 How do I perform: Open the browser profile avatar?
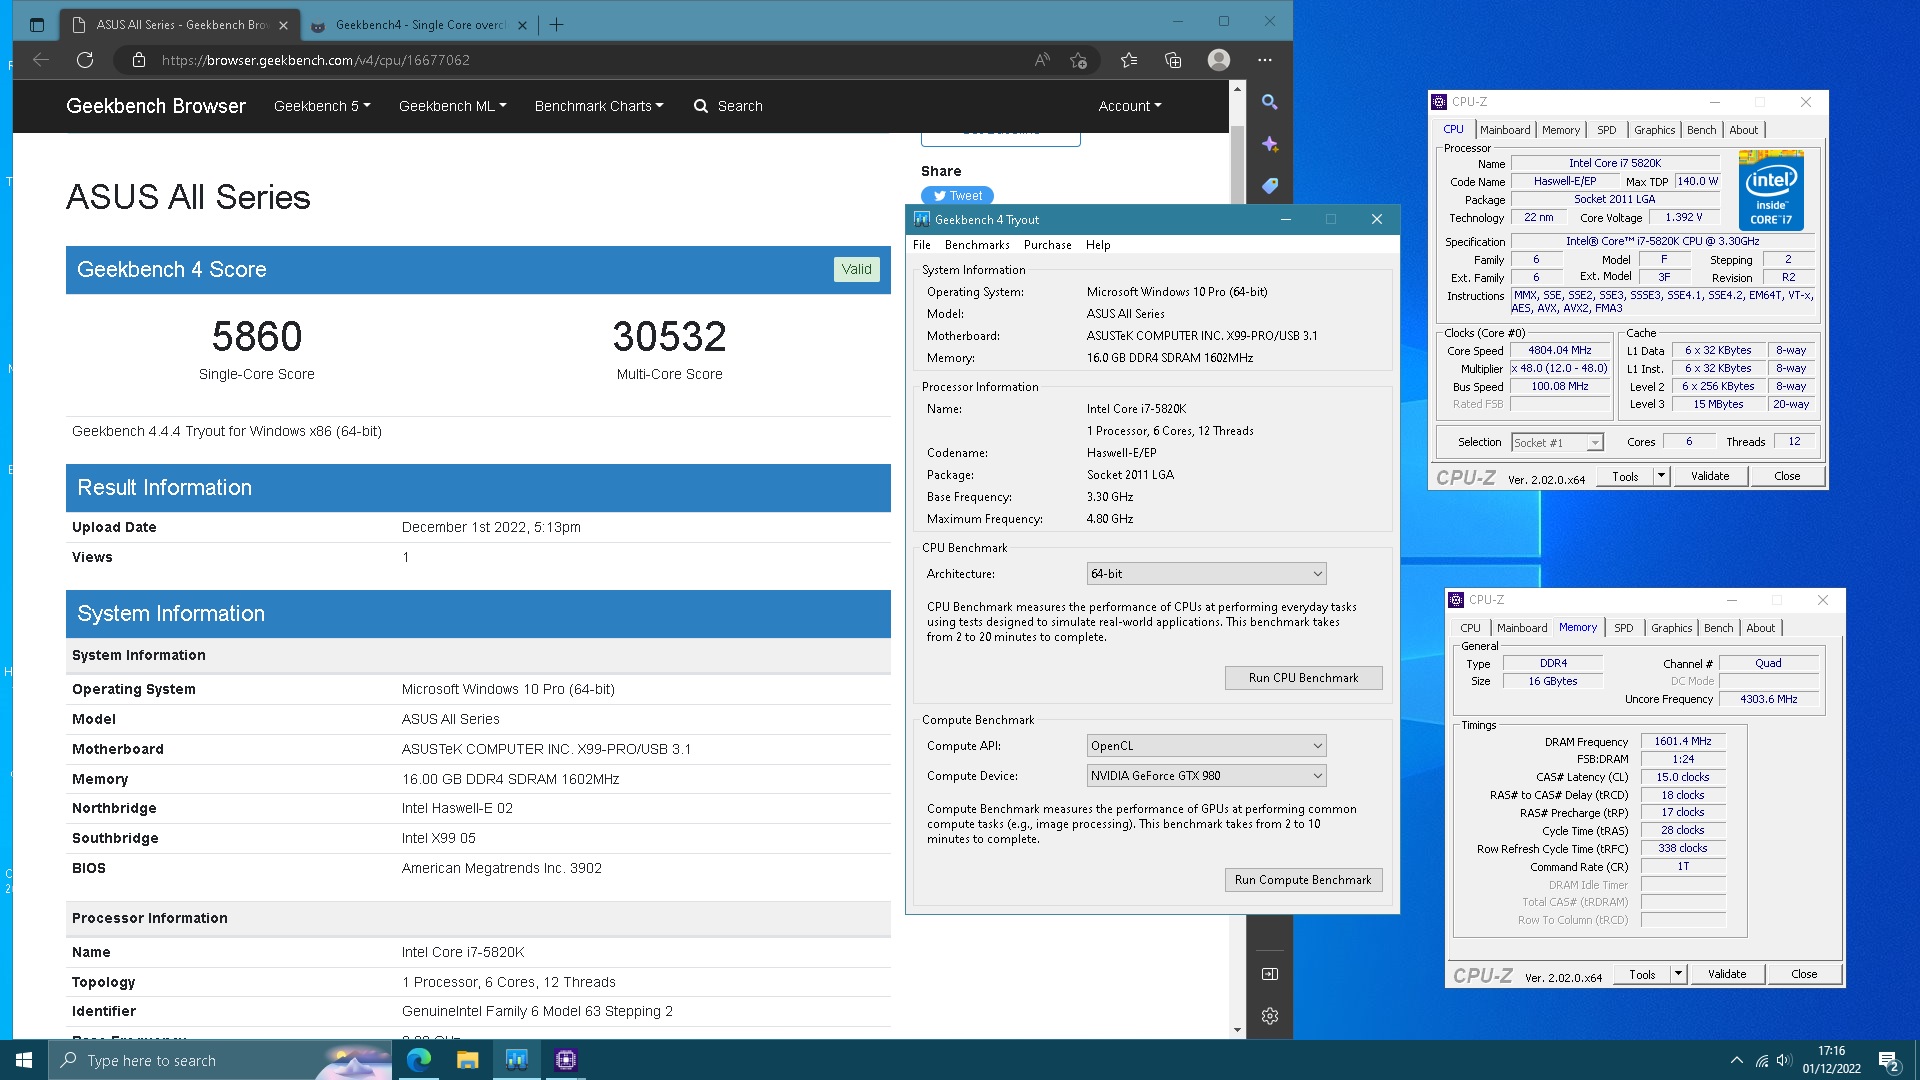tap(1218, 60)
